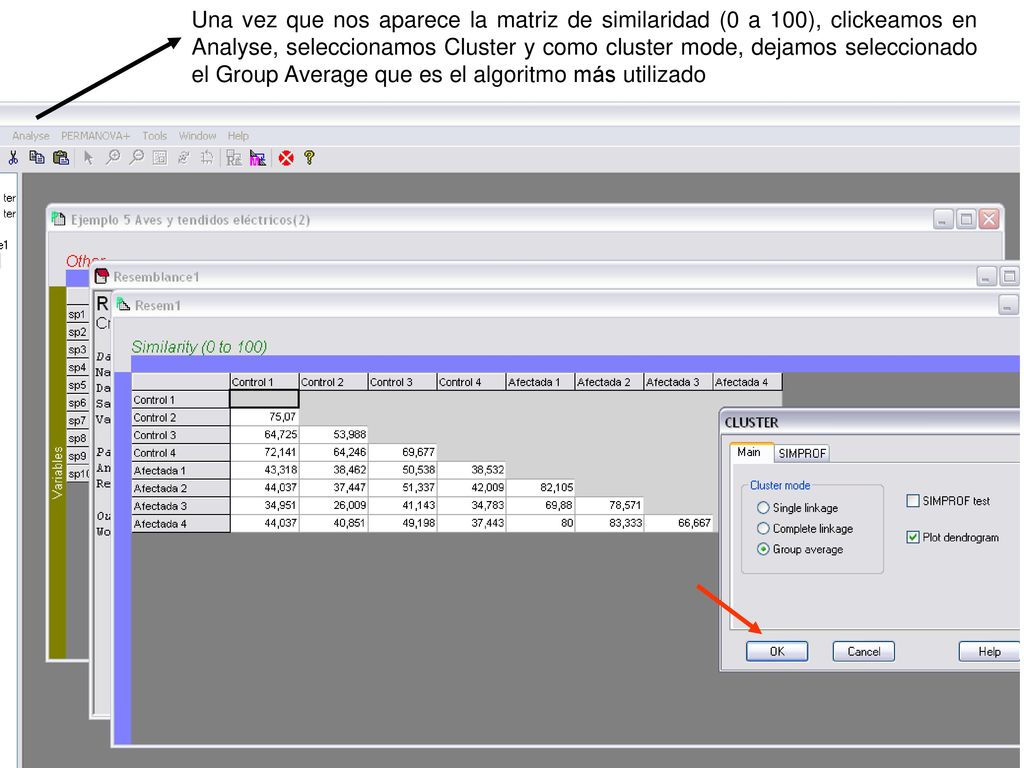Open the Help menu
1024x768 pixels.
point(238,136)
